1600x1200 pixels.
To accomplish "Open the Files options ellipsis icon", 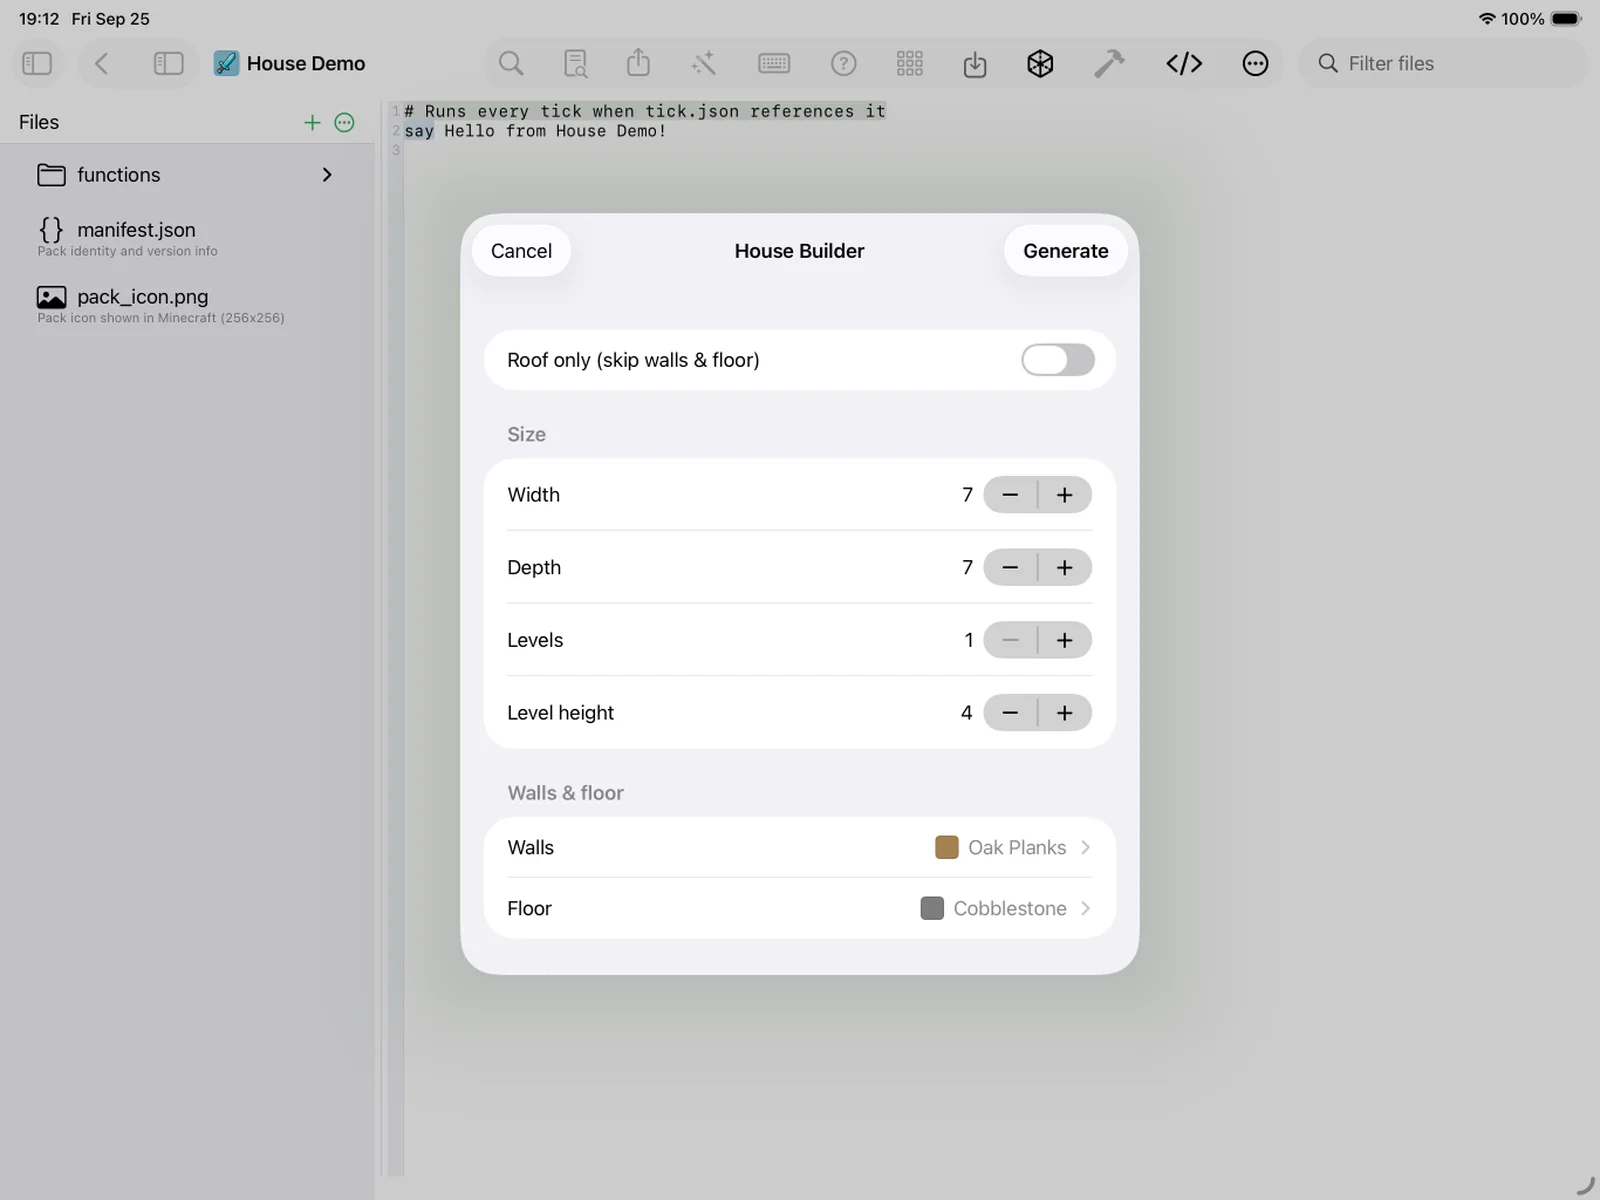I will (344, 122).
